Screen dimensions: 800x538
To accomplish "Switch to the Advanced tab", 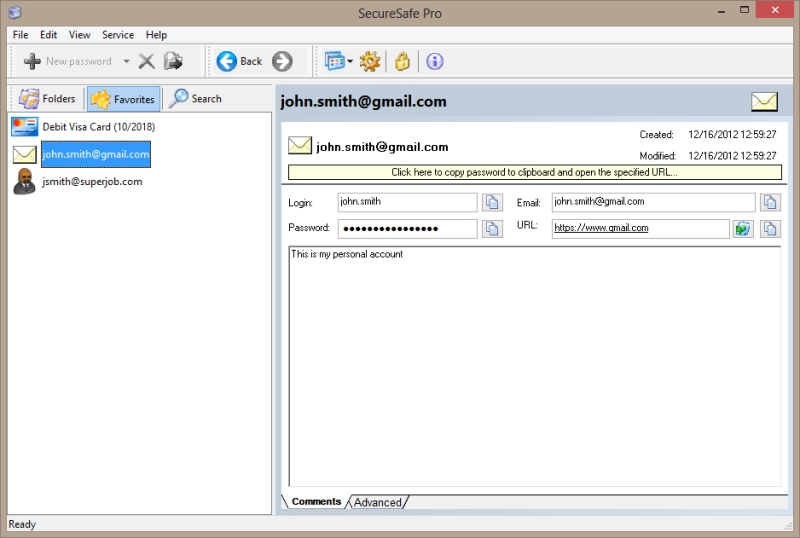I will click(378, 502).
